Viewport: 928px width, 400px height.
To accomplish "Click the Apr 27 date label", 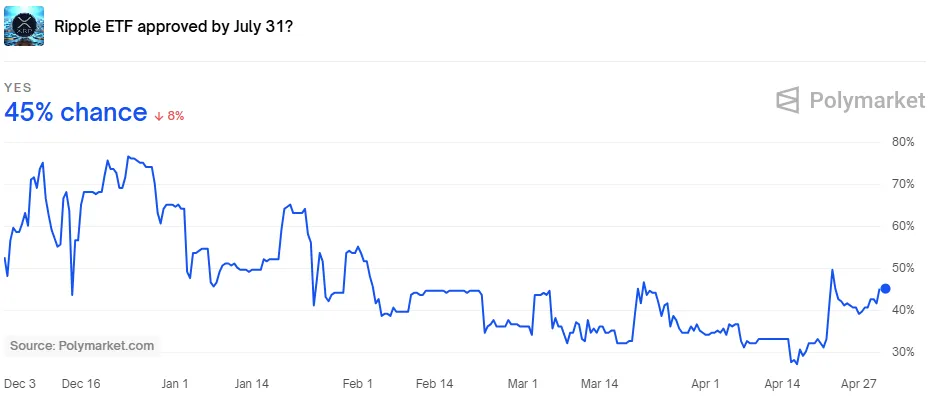I will click(x=860, y=383).
